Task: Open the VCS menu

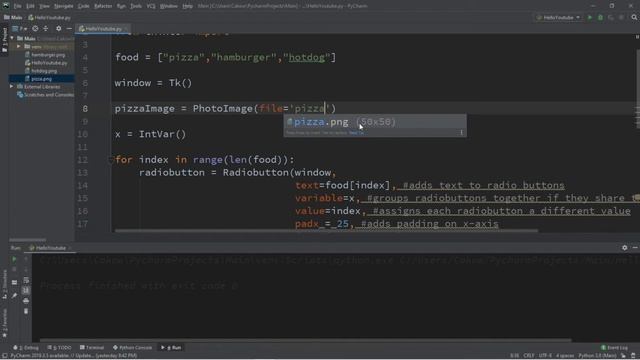Action: [151, 6]
